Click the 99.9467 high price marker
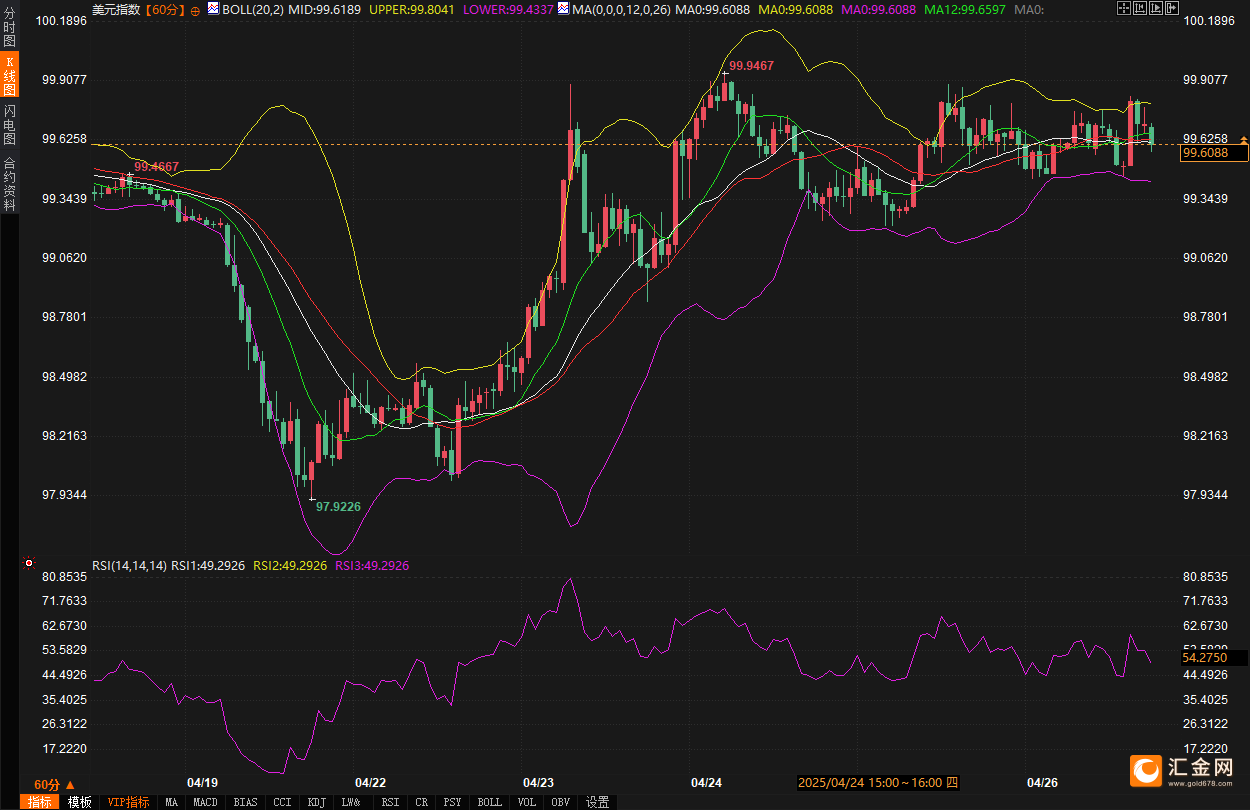The width and height of the screenshot is (1250, 810). [751, 65]
